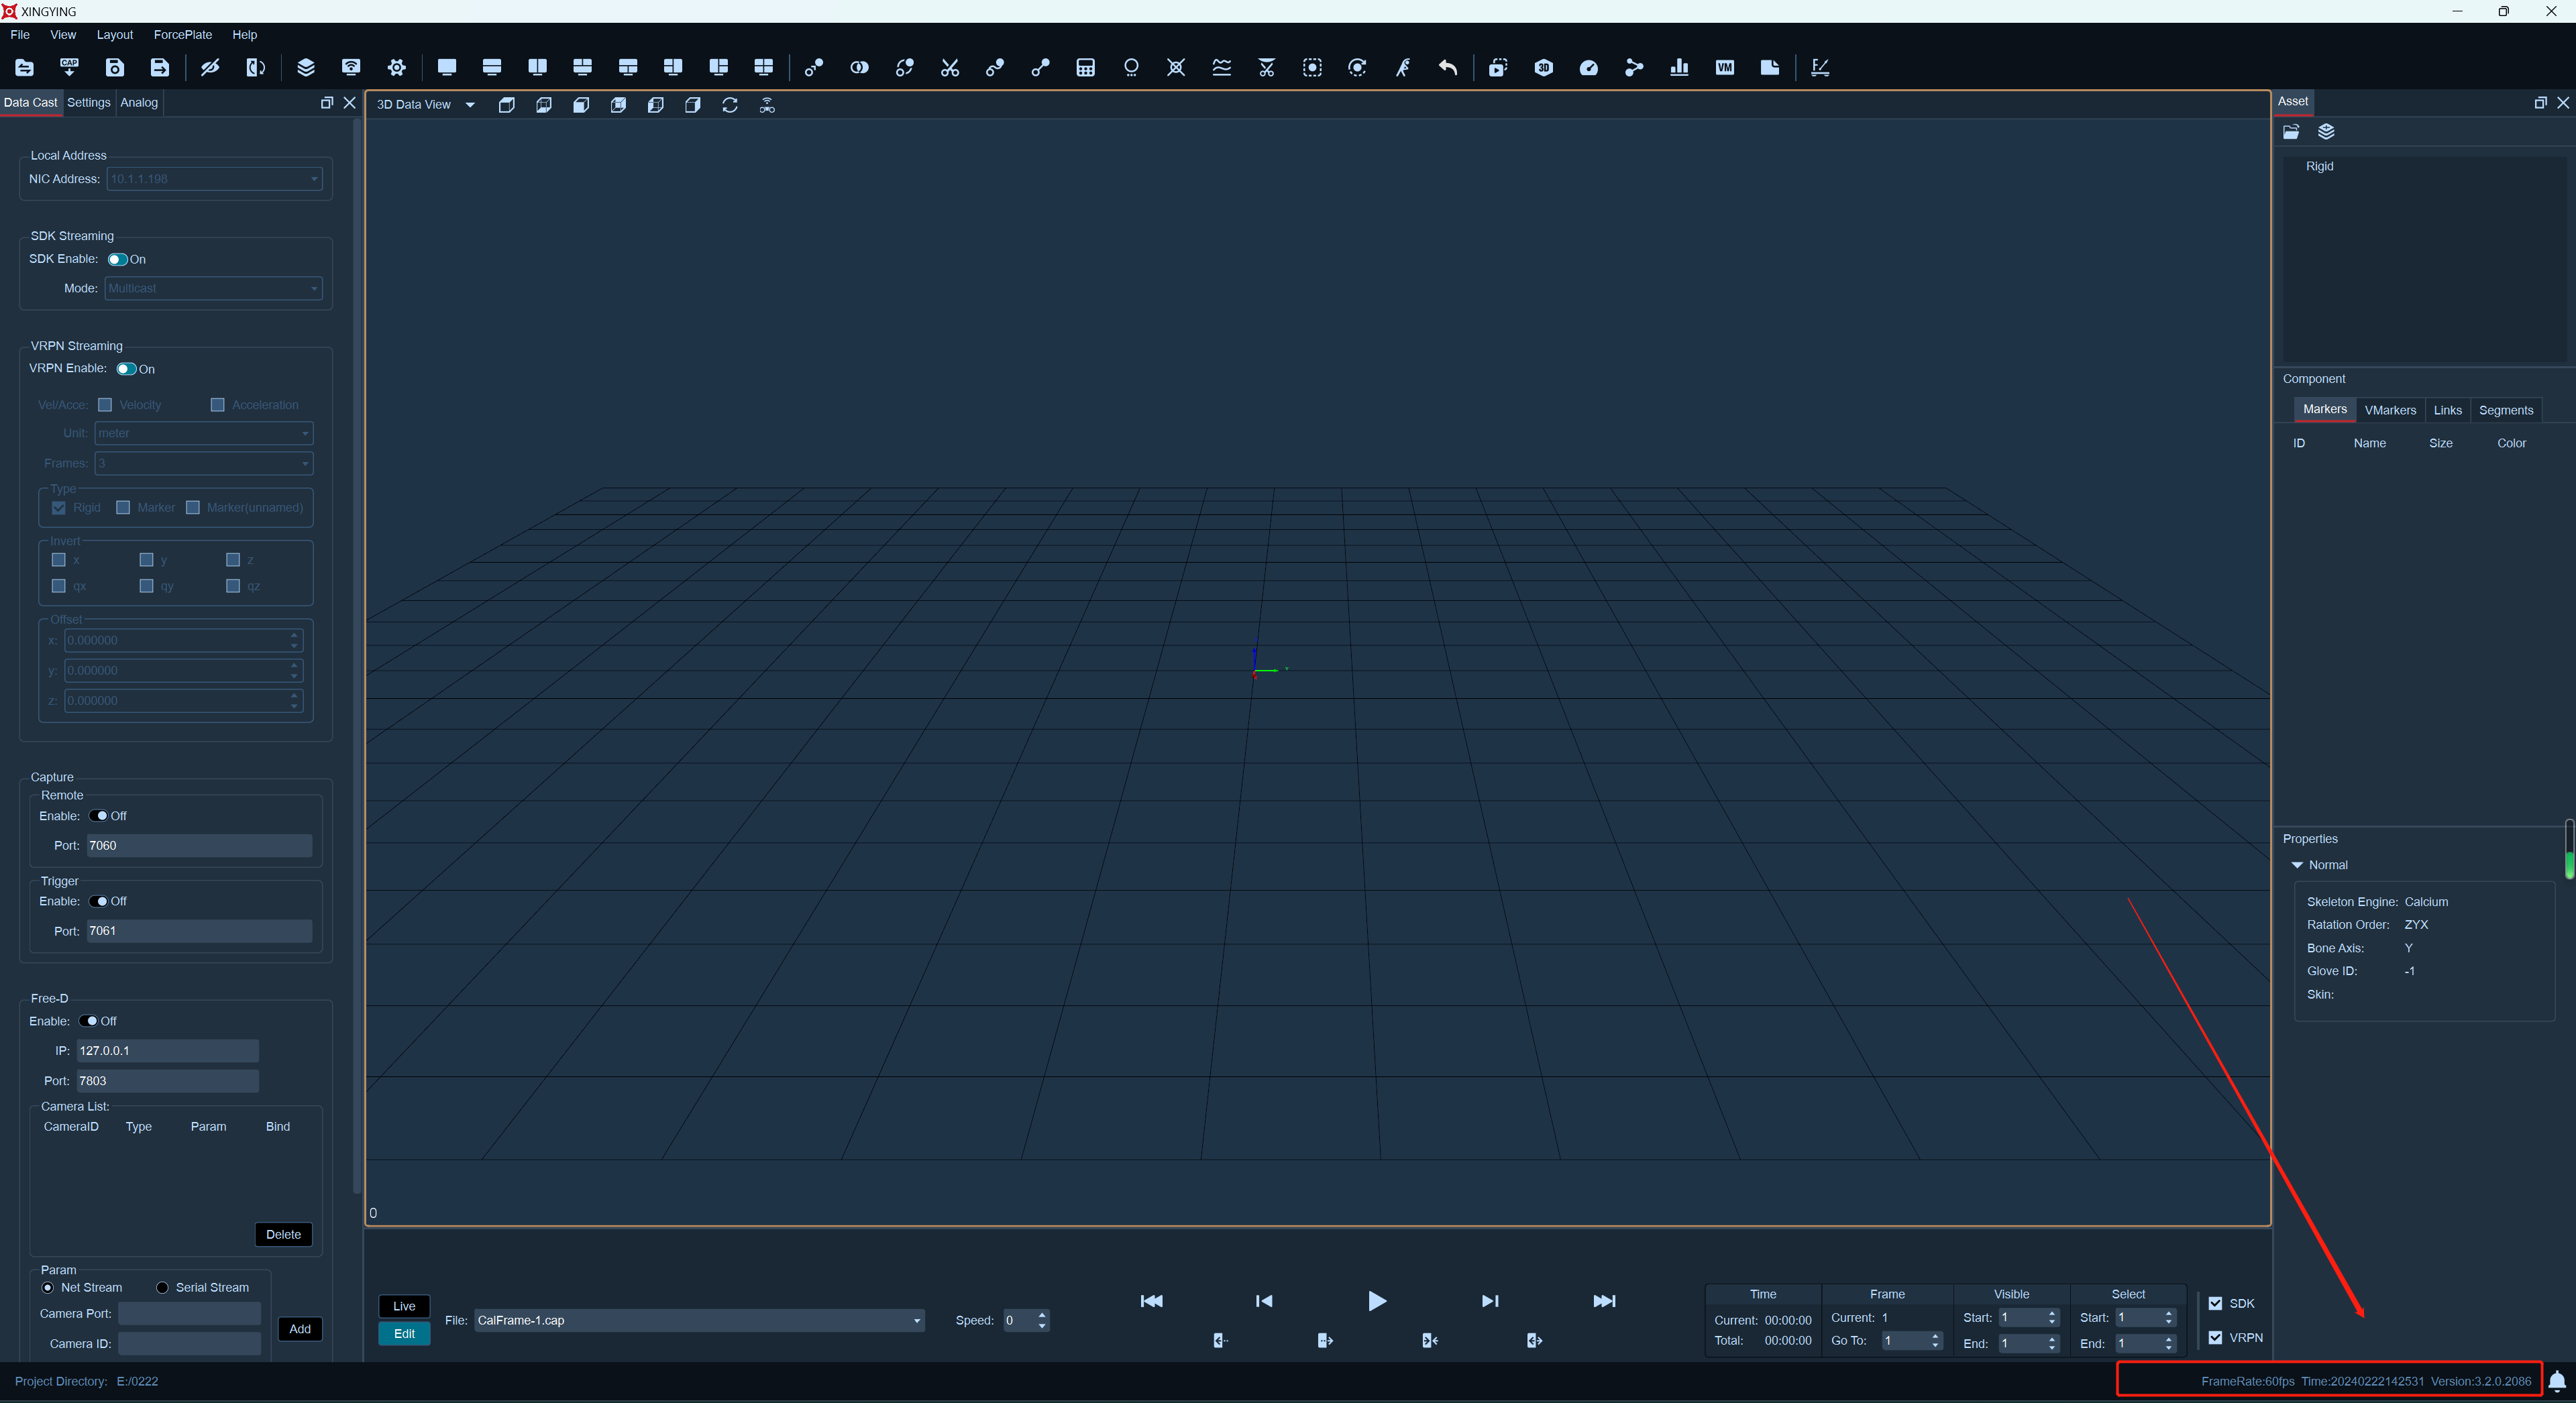Open the ForcePlate menu

[x=183, y=34]
